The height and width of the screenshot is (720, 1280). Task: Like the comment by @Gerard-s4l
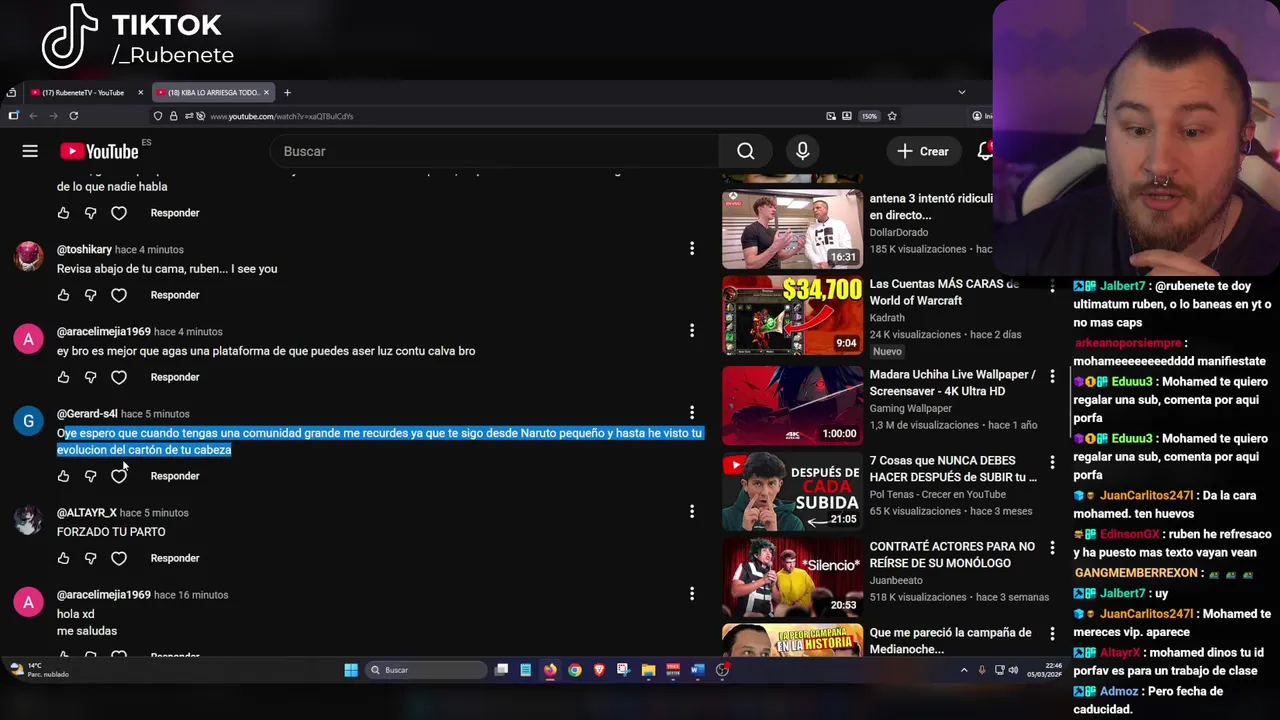tap(63, 476)
